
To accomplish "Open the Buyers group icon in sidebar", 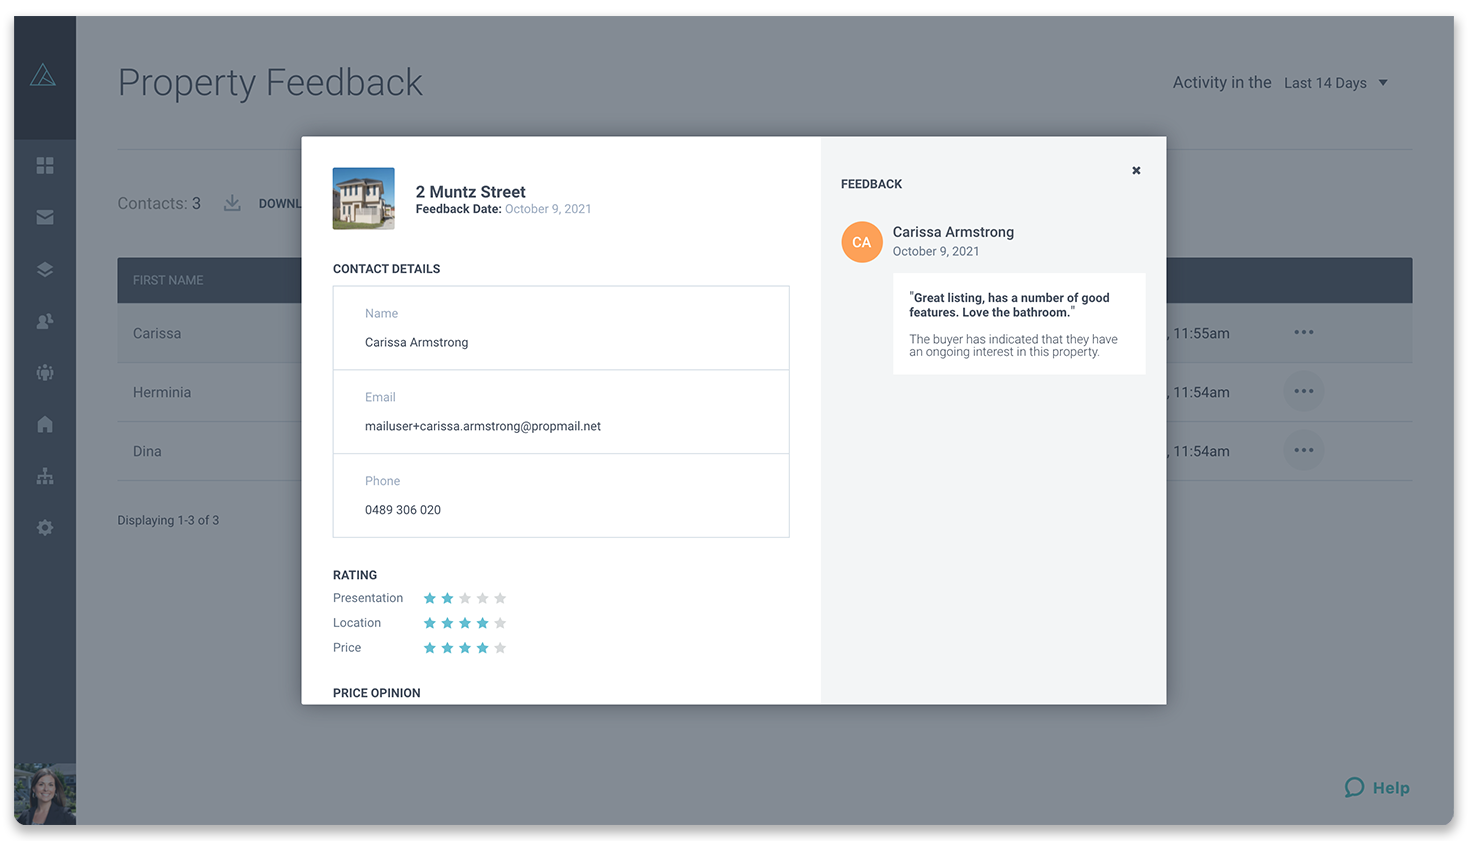I will point(45,372).
